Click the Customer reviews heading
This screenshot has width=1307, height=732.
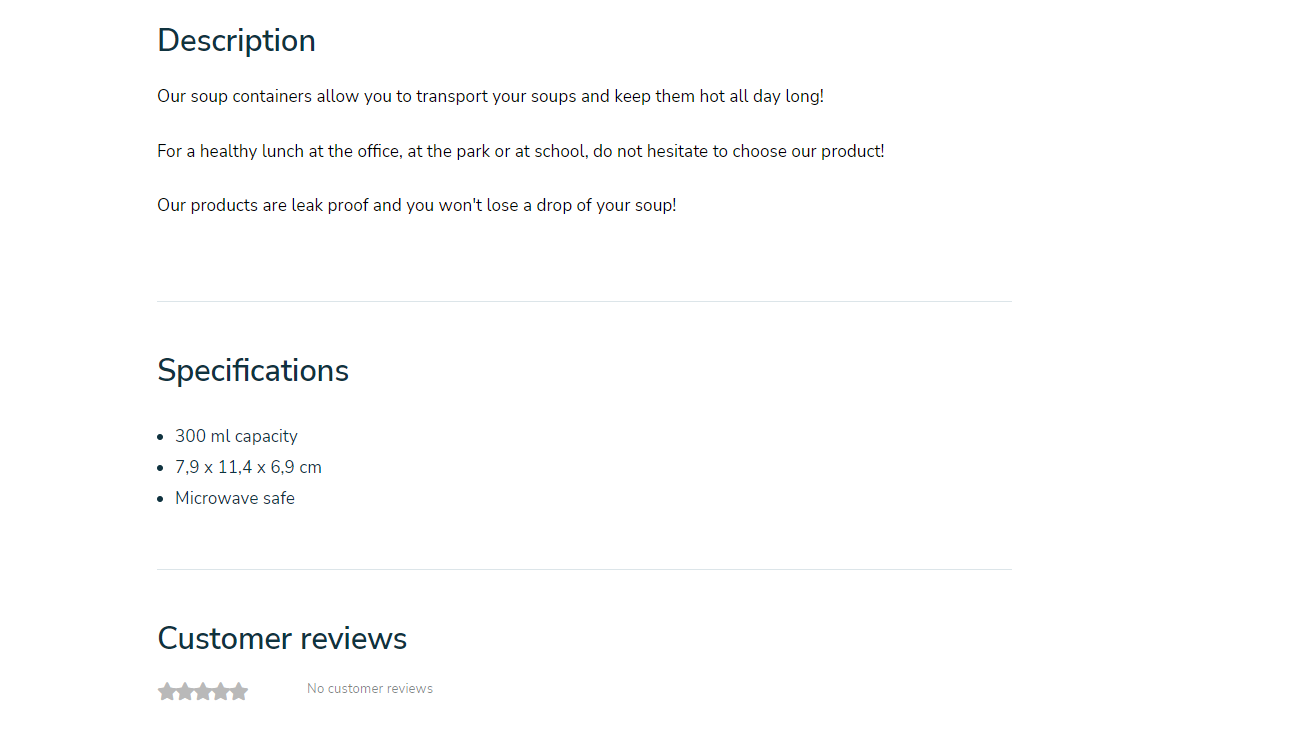[282, 638]
